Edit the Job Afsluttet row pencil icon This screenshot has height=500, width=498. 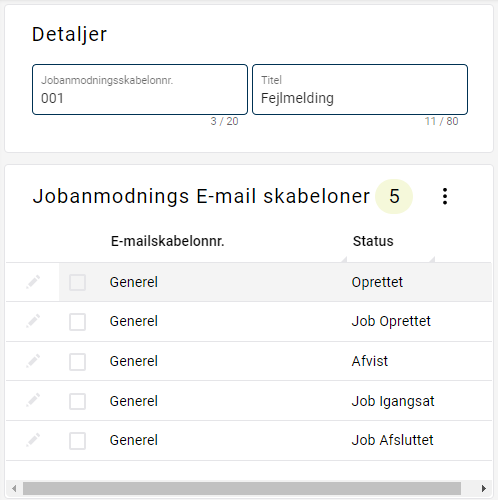pos(33,440)
